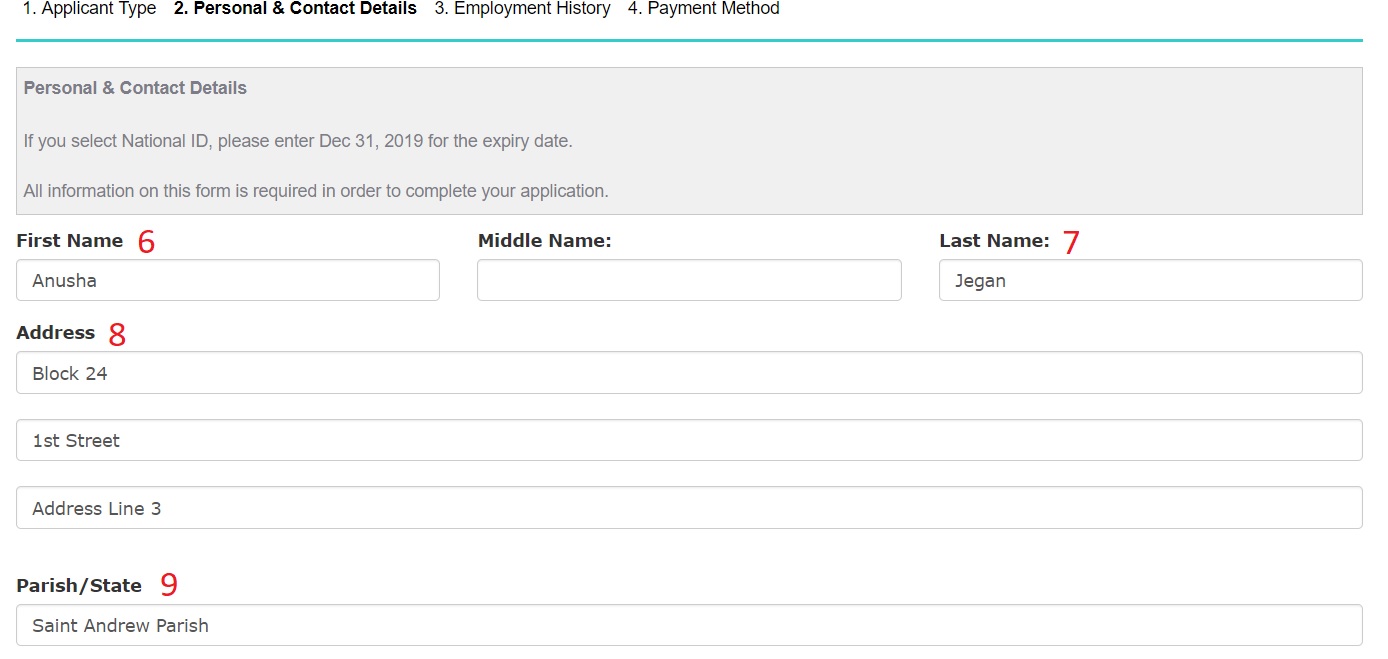Click the National ID expiry date note
Viewport: 1388px width, 659px height.
pos(298,141)
